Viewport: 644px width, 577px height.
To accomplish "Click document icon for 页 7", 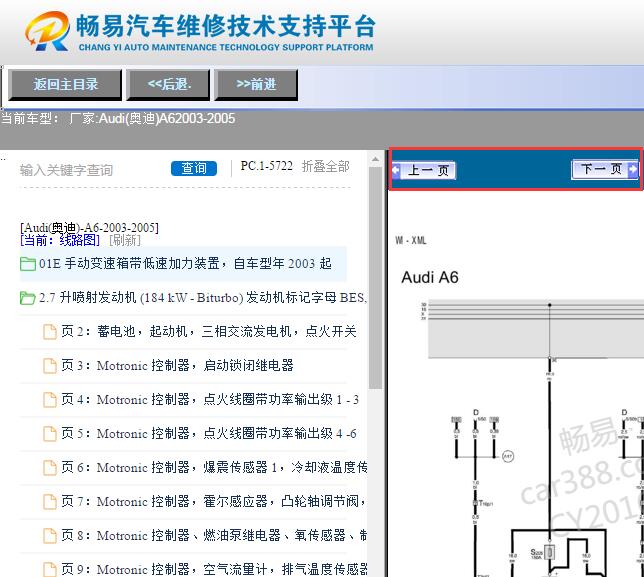I will (50, 502).
